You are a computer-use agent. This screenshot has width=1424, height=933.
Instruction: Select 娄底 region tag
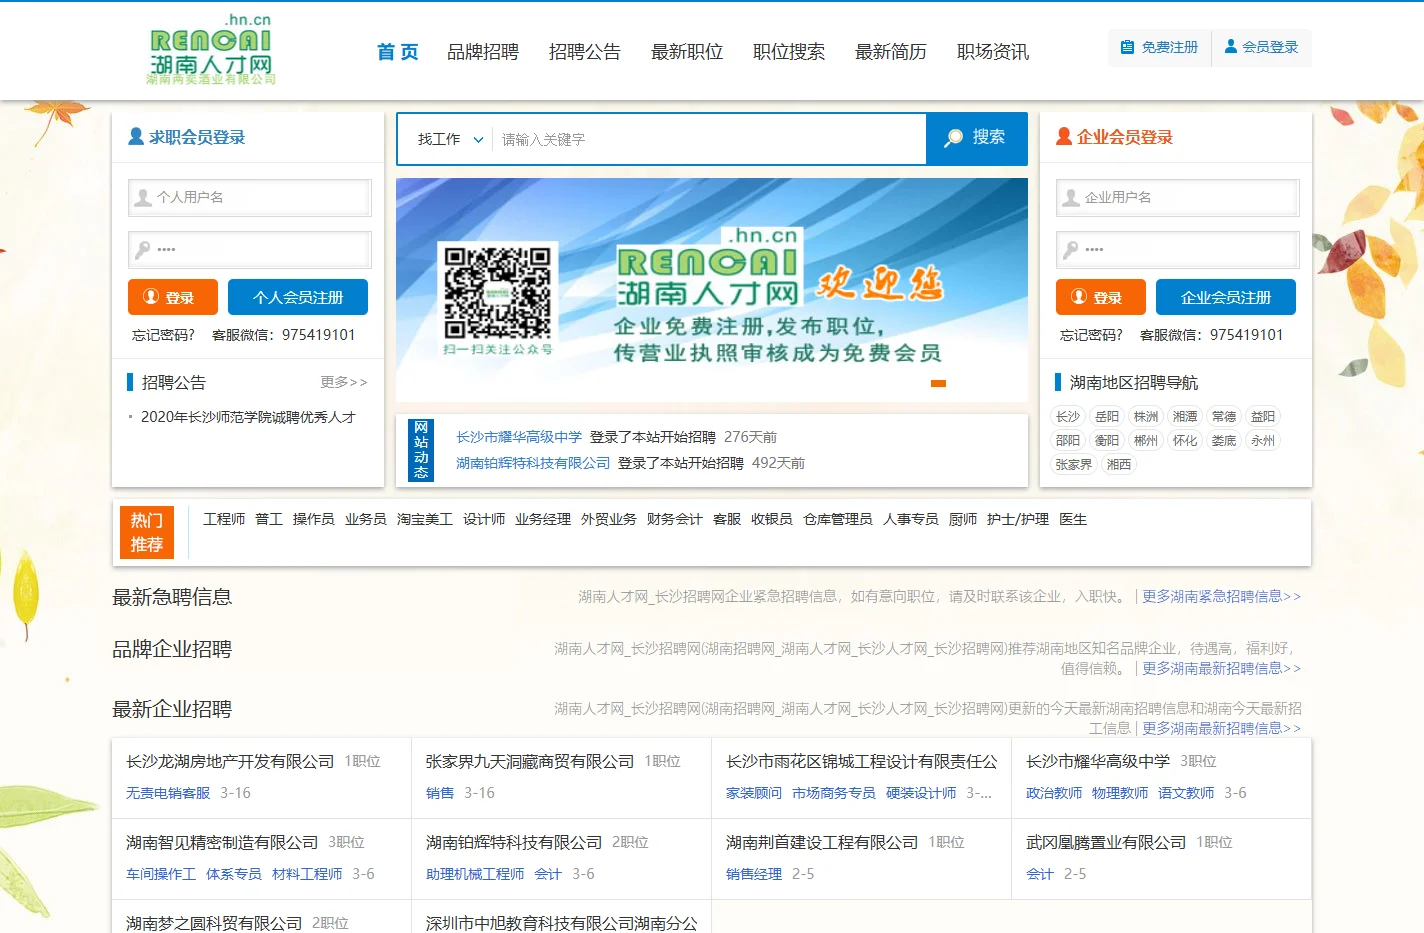[x=1224, y=440]
